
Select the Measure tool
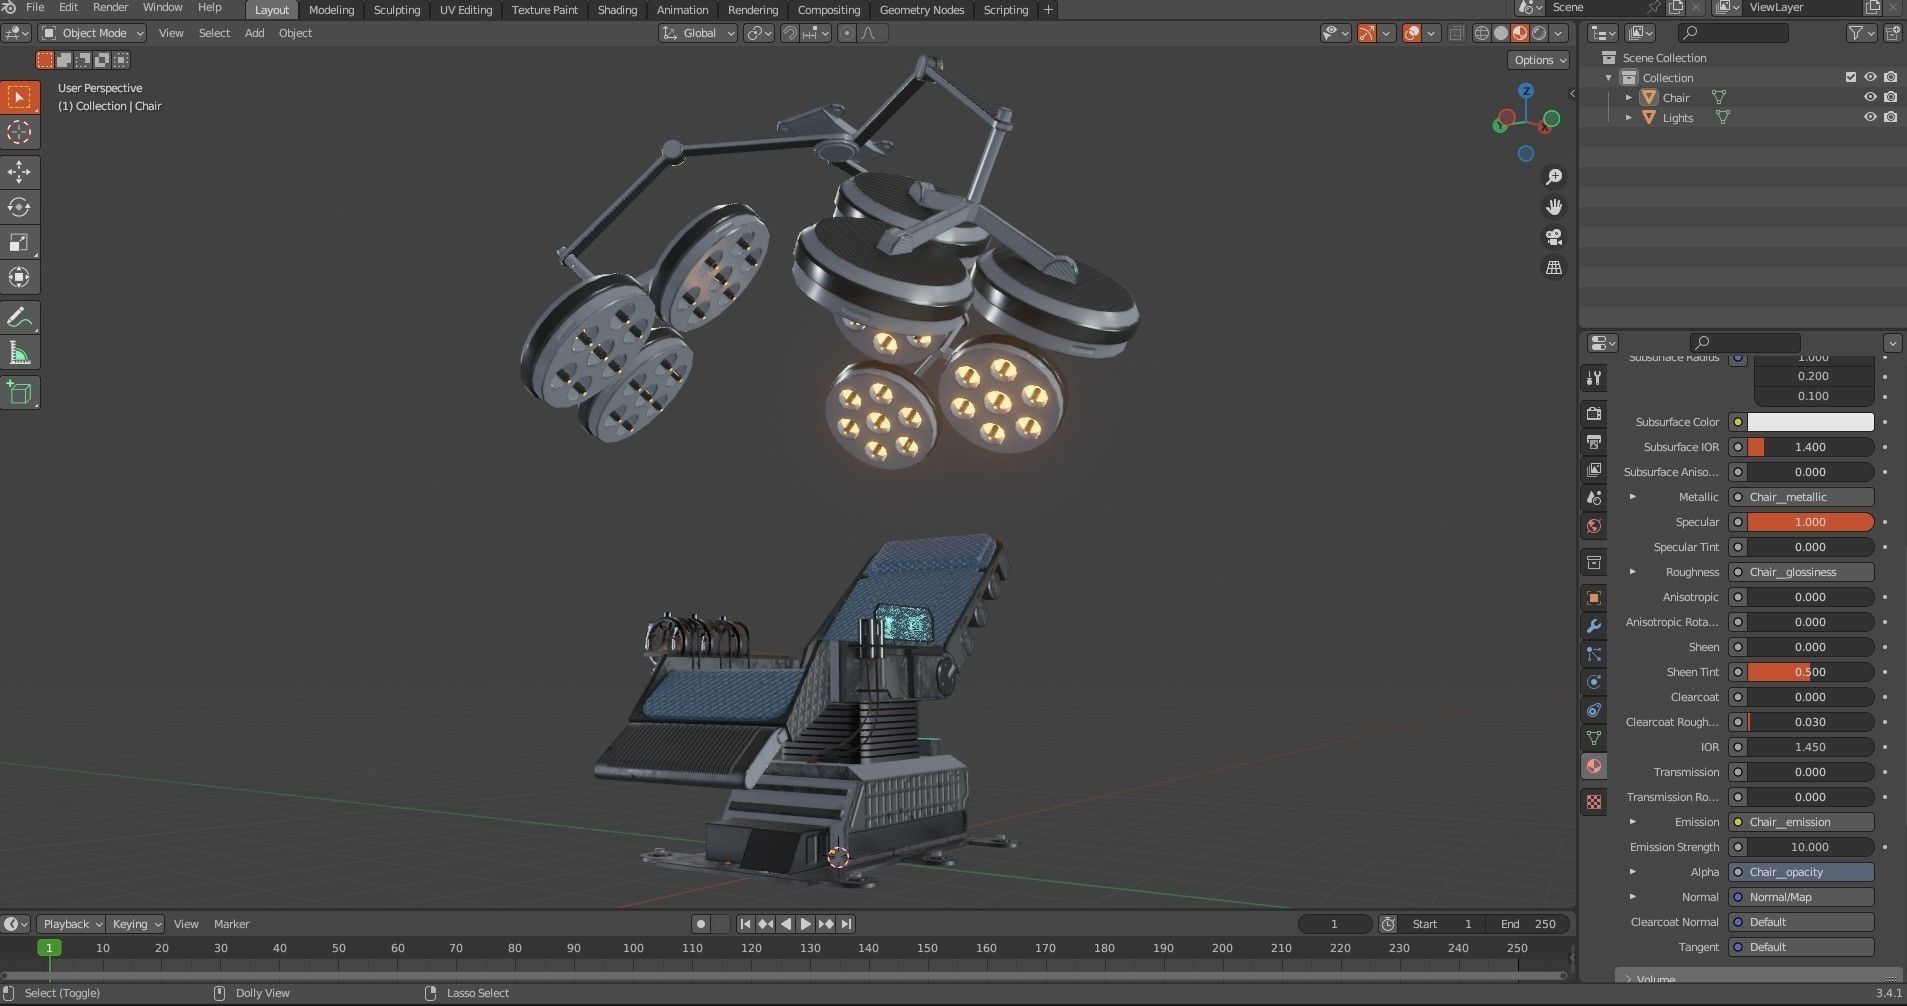(19, 352)
